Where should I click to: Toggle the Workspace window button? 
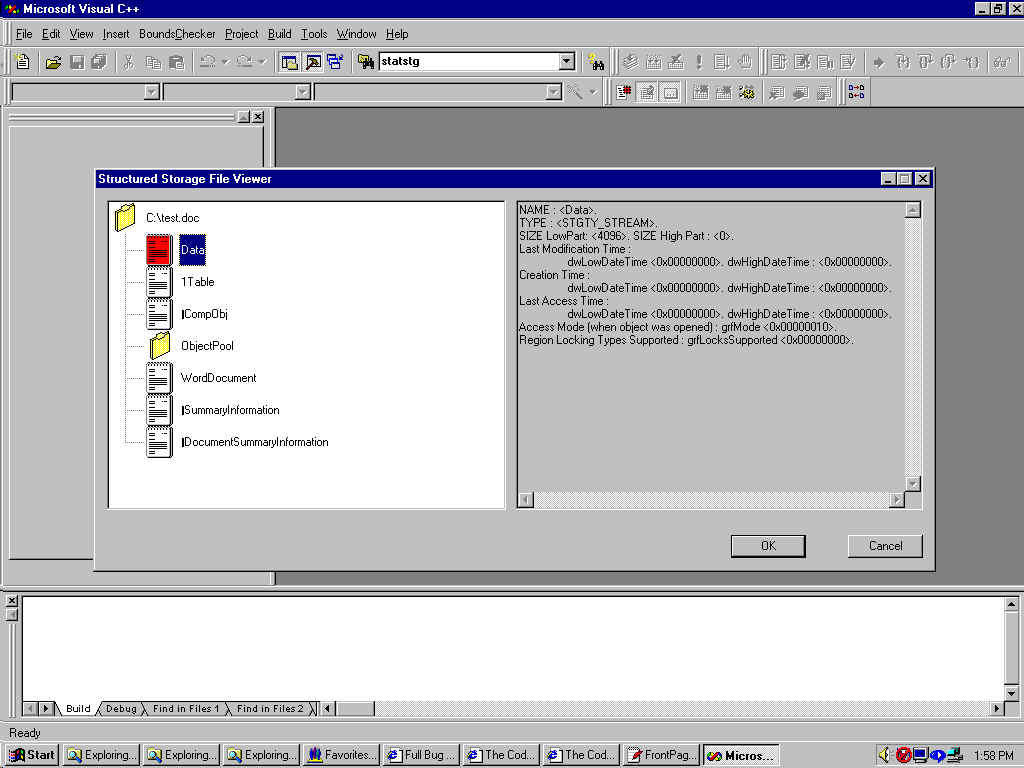289,62
